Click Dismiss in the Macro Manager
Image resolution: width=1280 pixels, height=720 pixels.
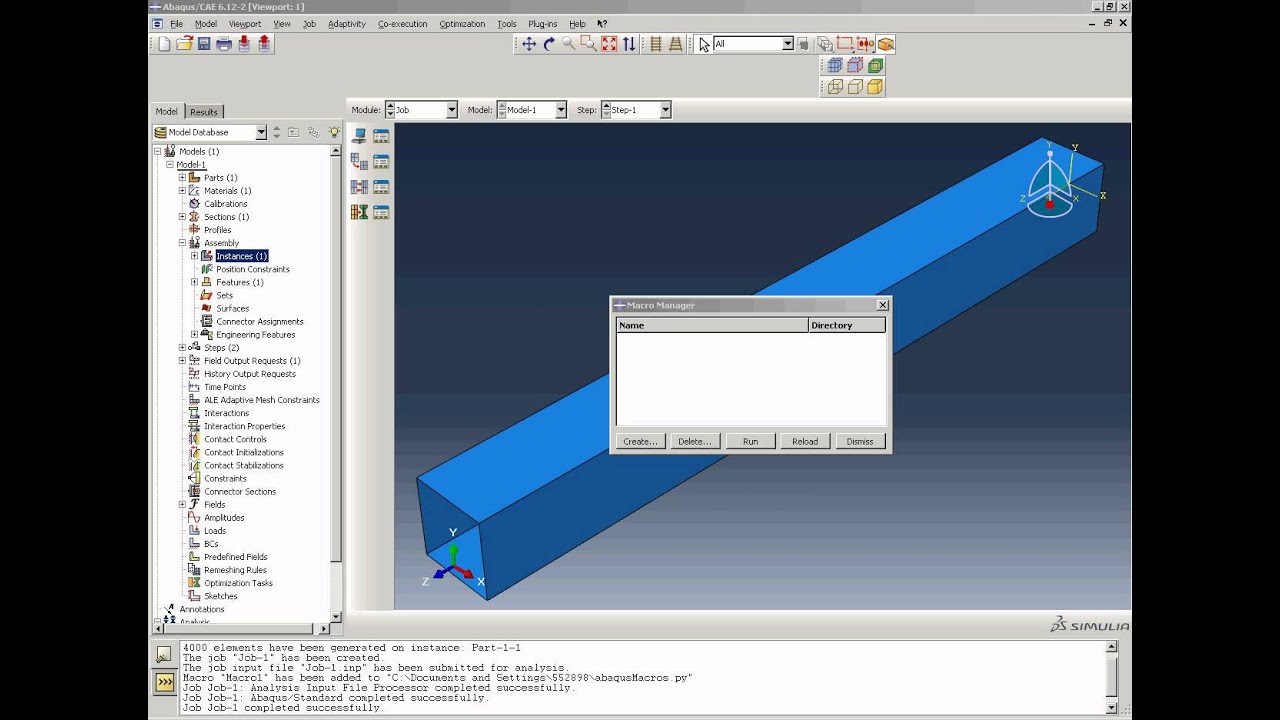click(860, 441)
